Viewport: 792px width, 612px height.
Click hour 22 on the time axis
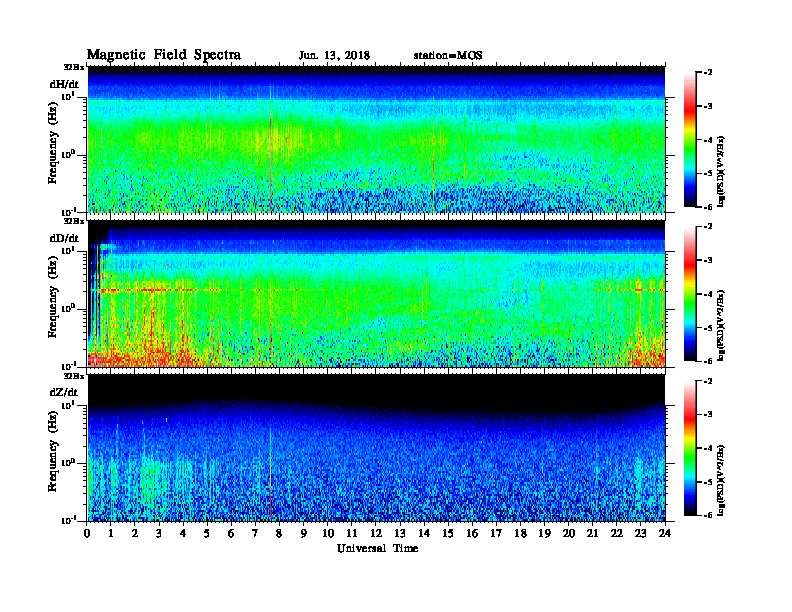pos(617,533)
